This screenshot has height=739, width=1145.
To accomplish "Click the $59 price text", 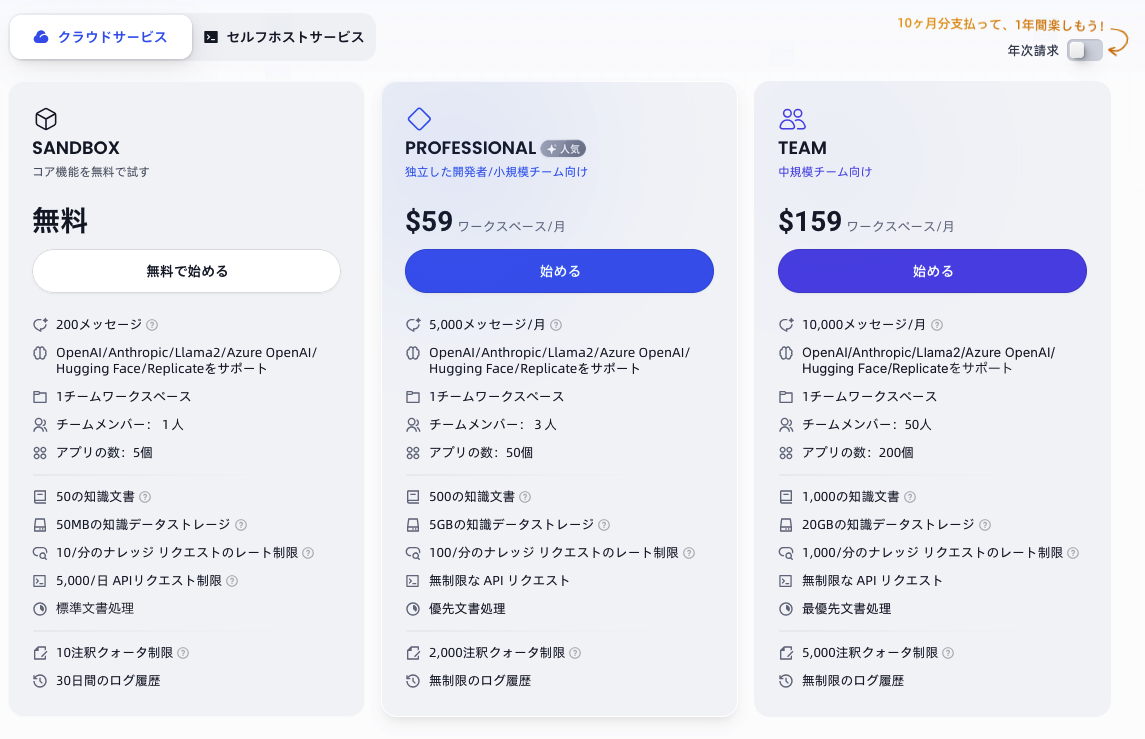I will point(429,221).
